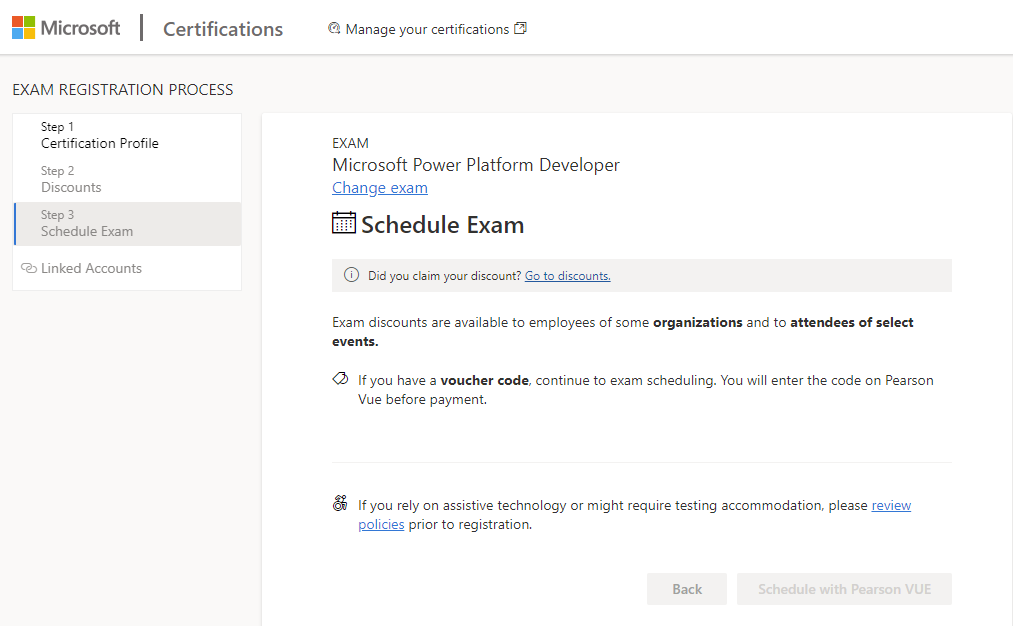Go to Step 1 Certification Profile

pyautogui.click(x=127, y=136)
